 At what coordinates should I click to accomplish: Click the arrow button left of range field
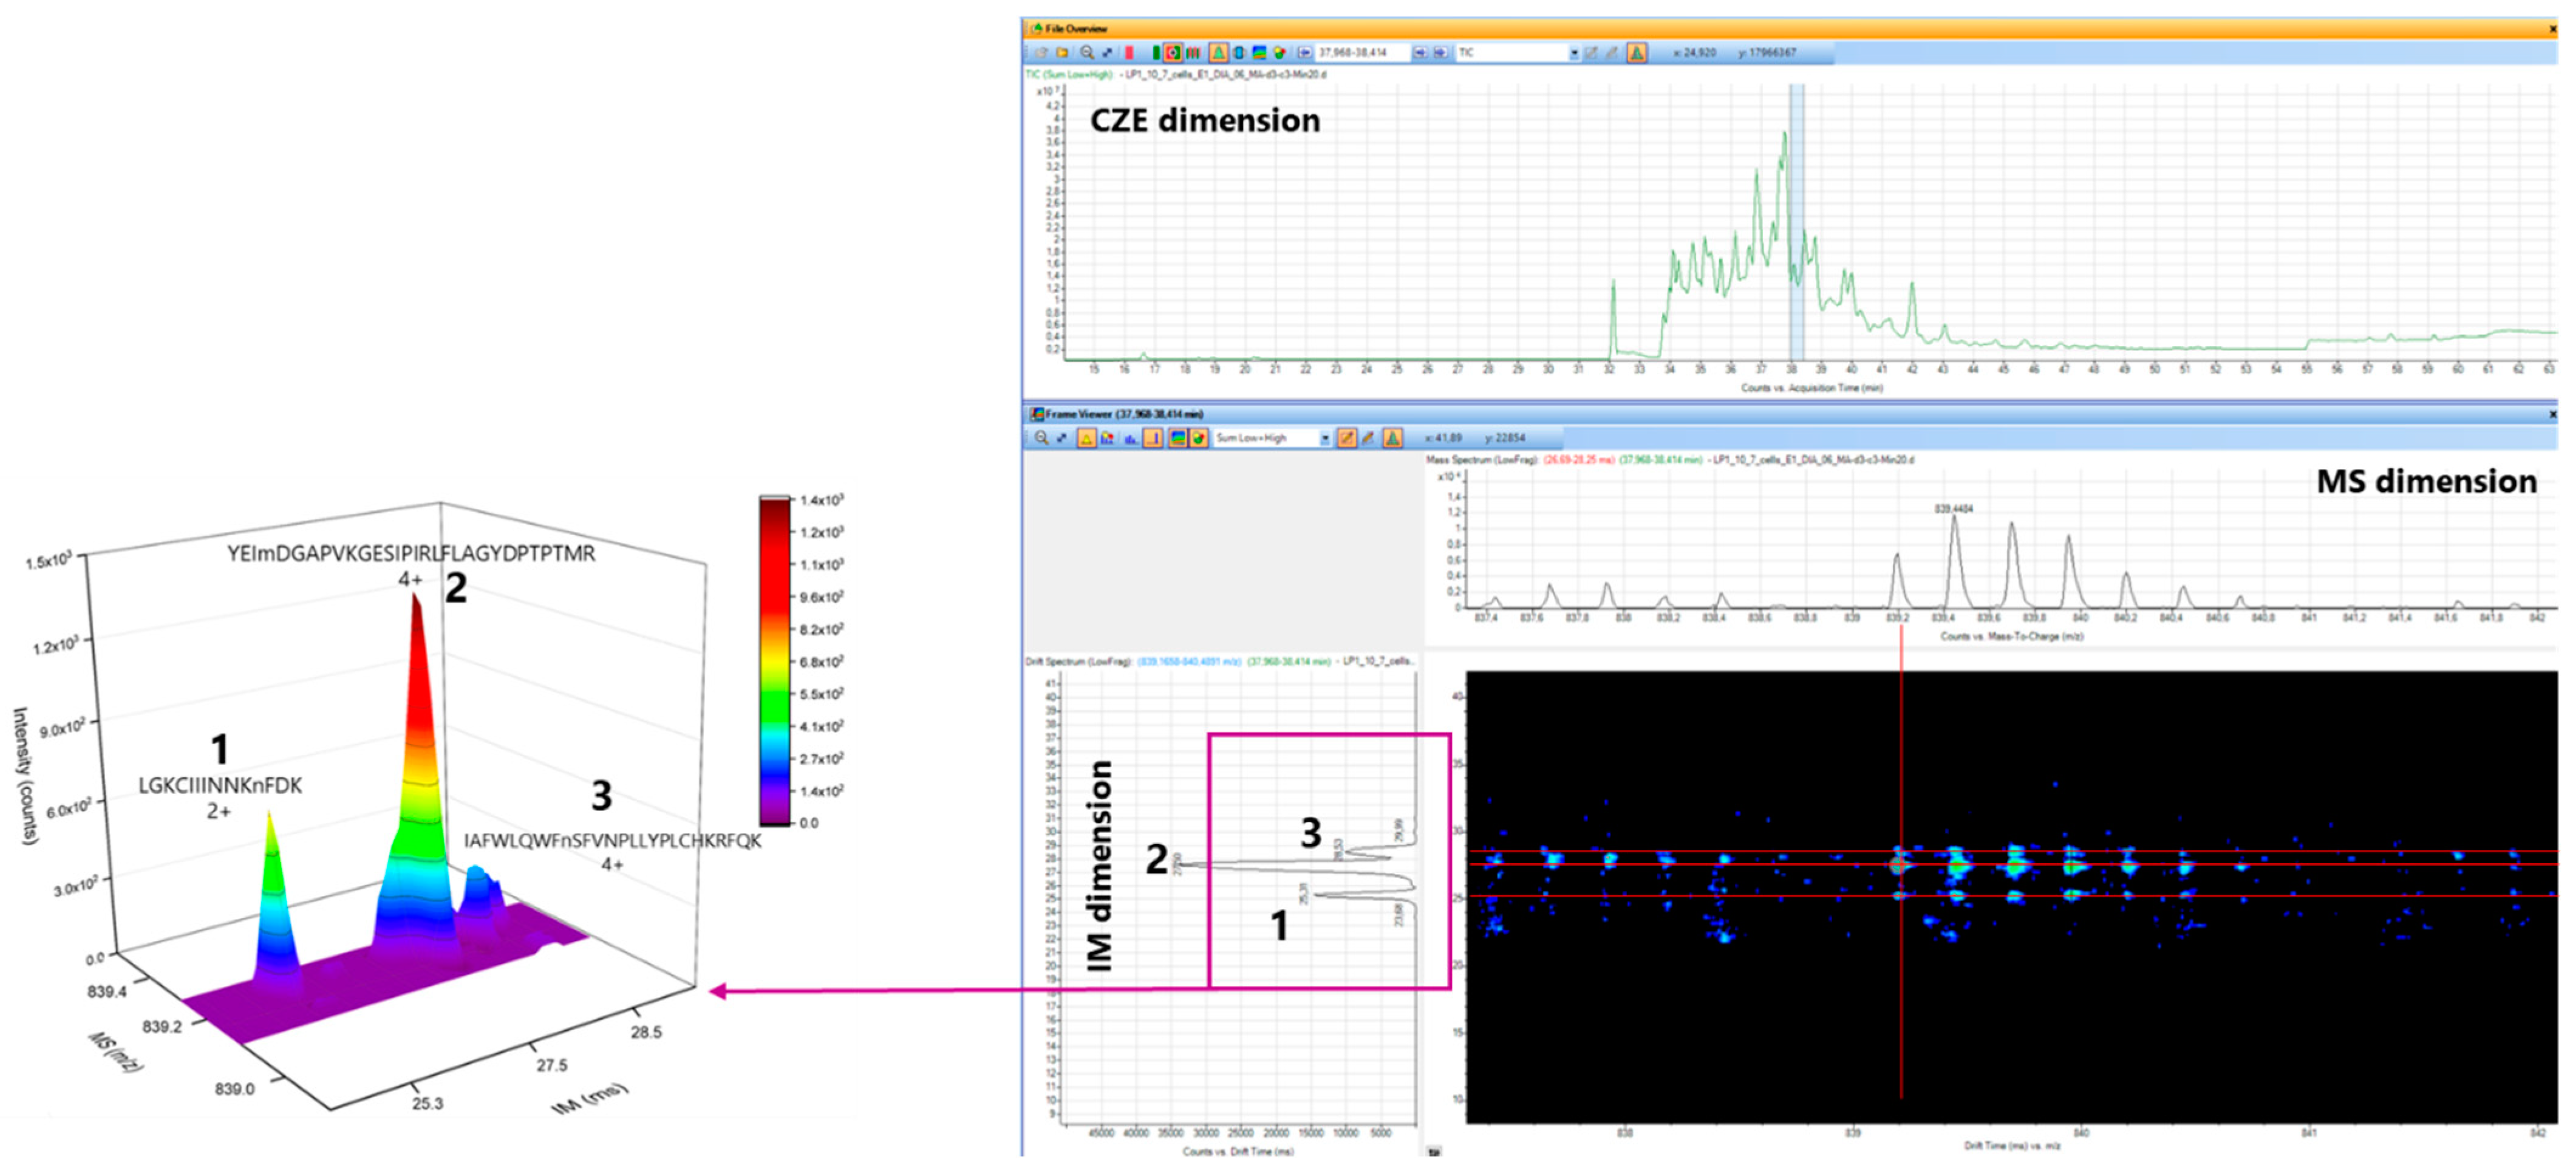(x=1305, y=53)
